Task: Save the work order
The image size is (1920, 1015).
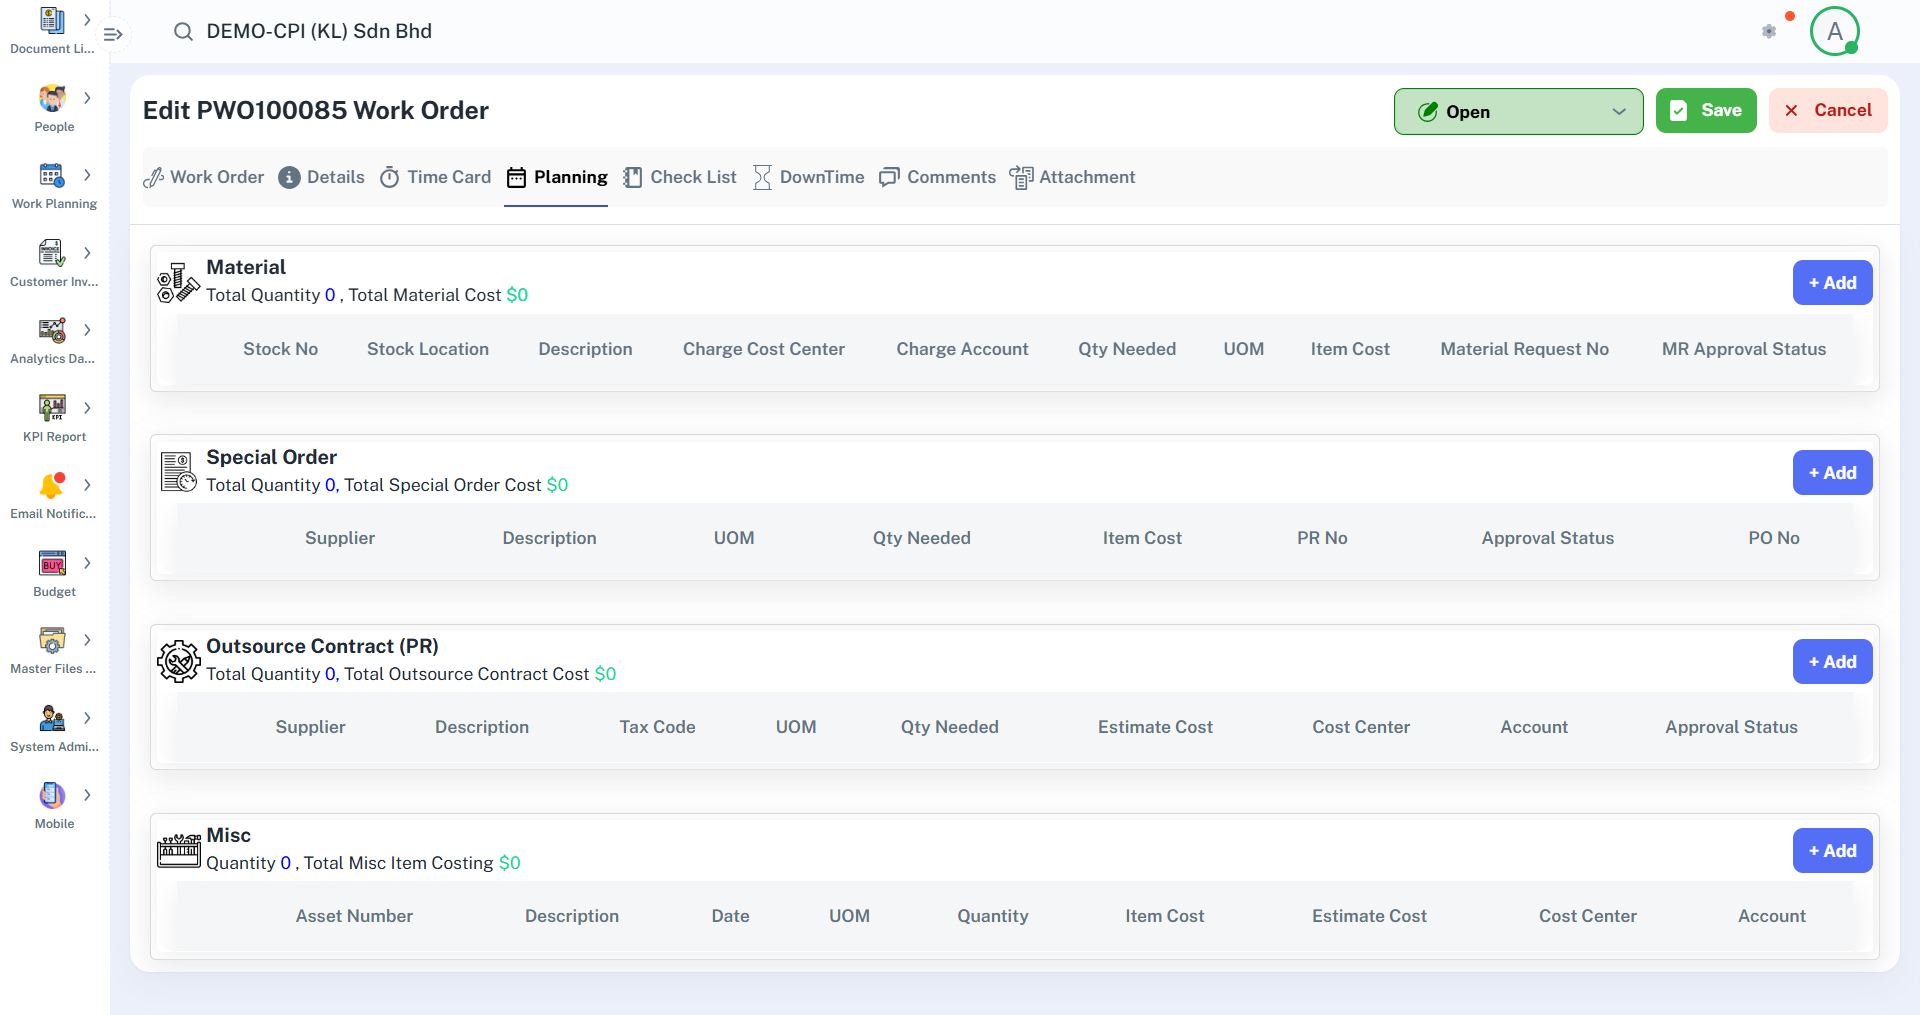Action: click(1706, 111)
